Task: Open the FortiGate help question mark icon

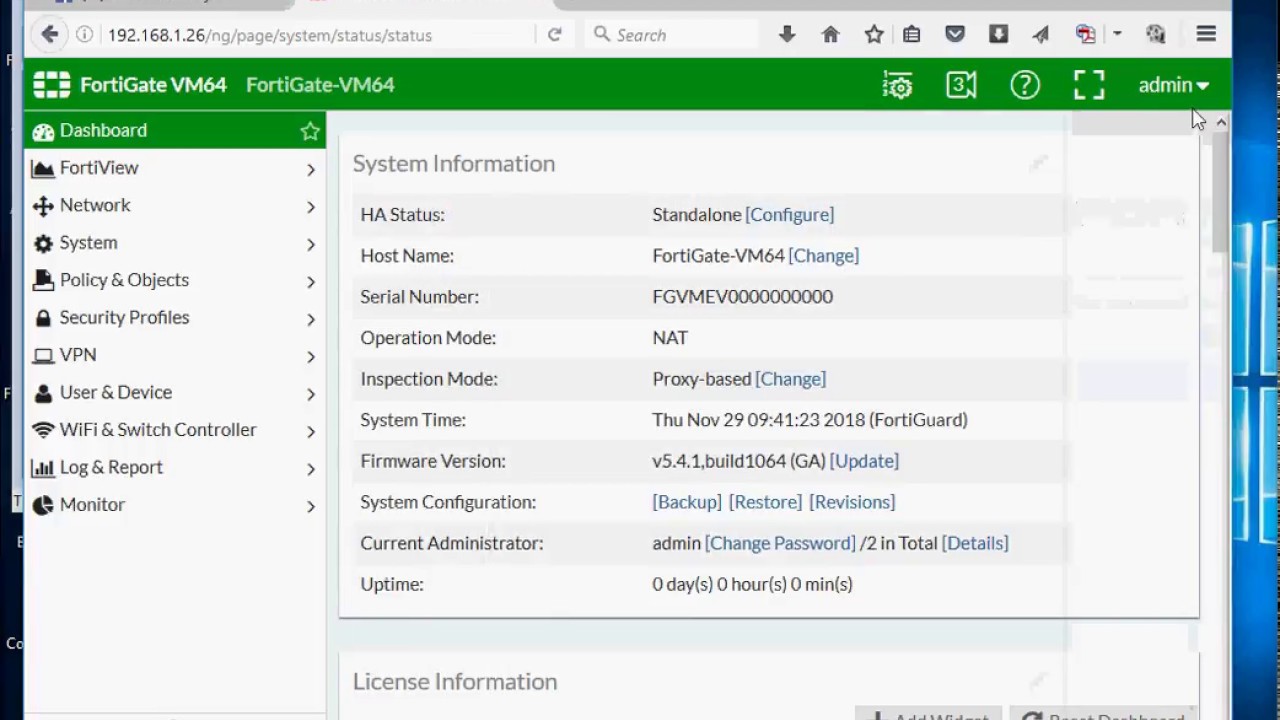Action: click(1025, 85)
